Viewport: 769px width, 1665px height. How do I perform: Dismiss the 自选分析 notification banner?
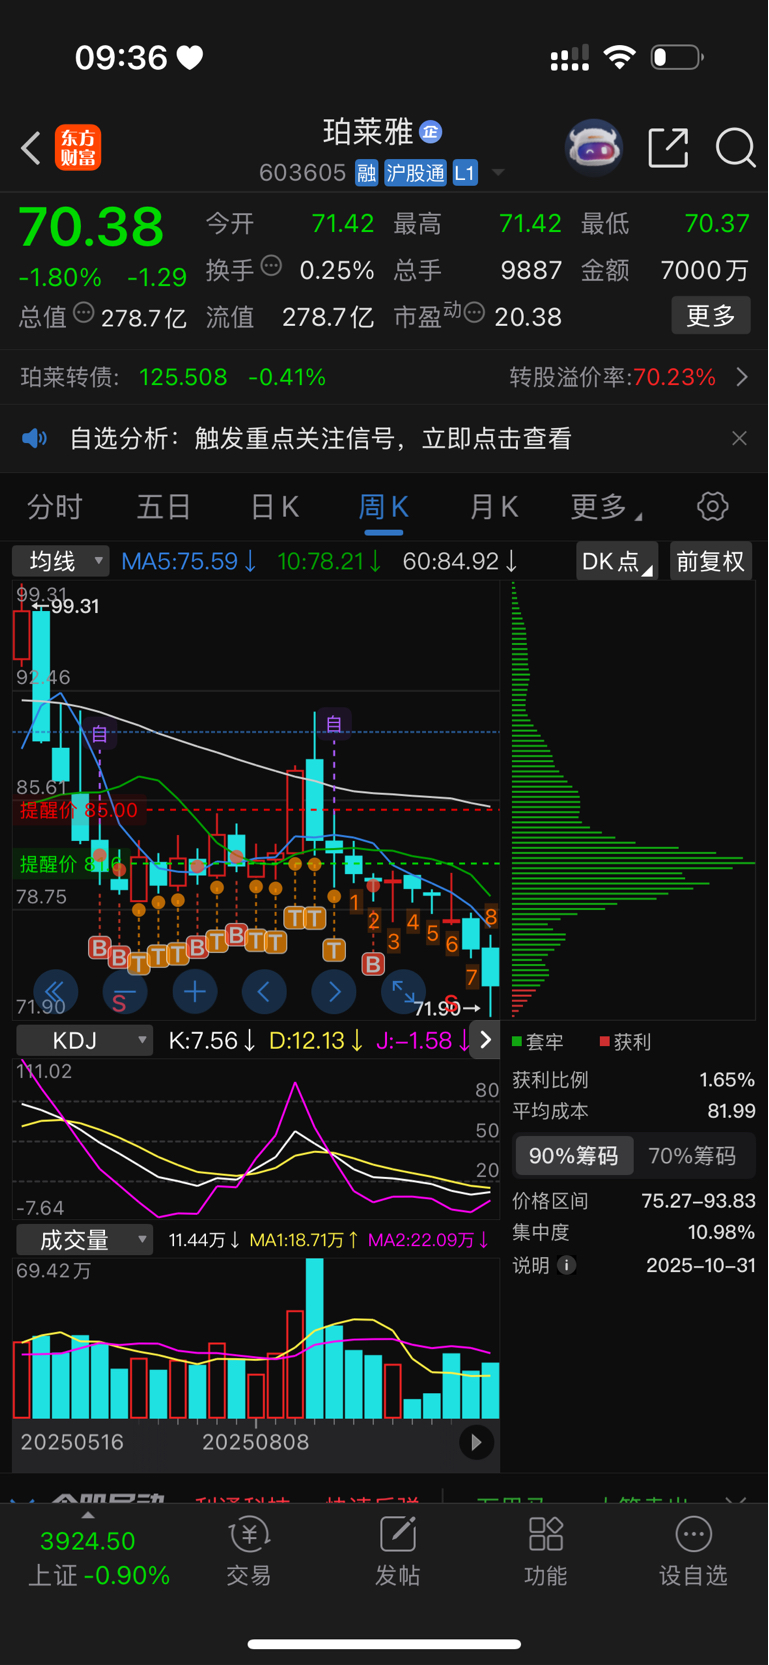tap(739, 438)
